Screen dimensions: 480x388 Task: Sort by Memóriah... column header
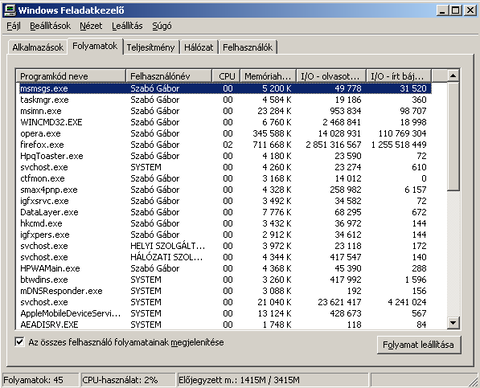[268, 76]
